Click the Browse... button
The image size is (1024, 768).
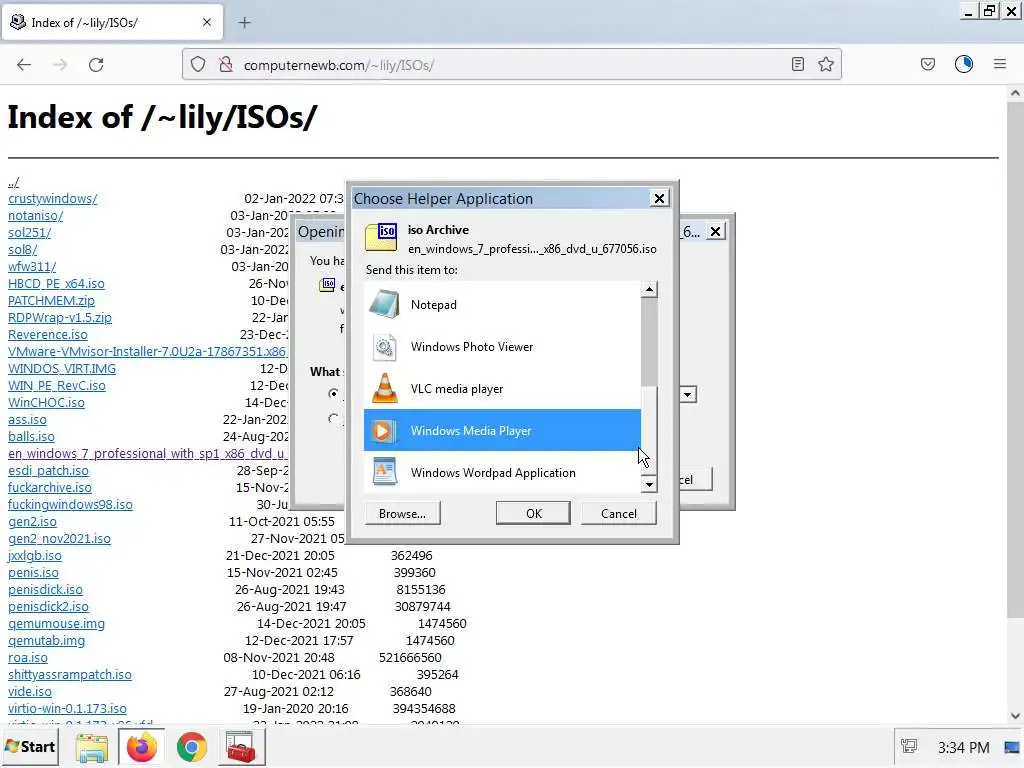[x=402, y=513]
